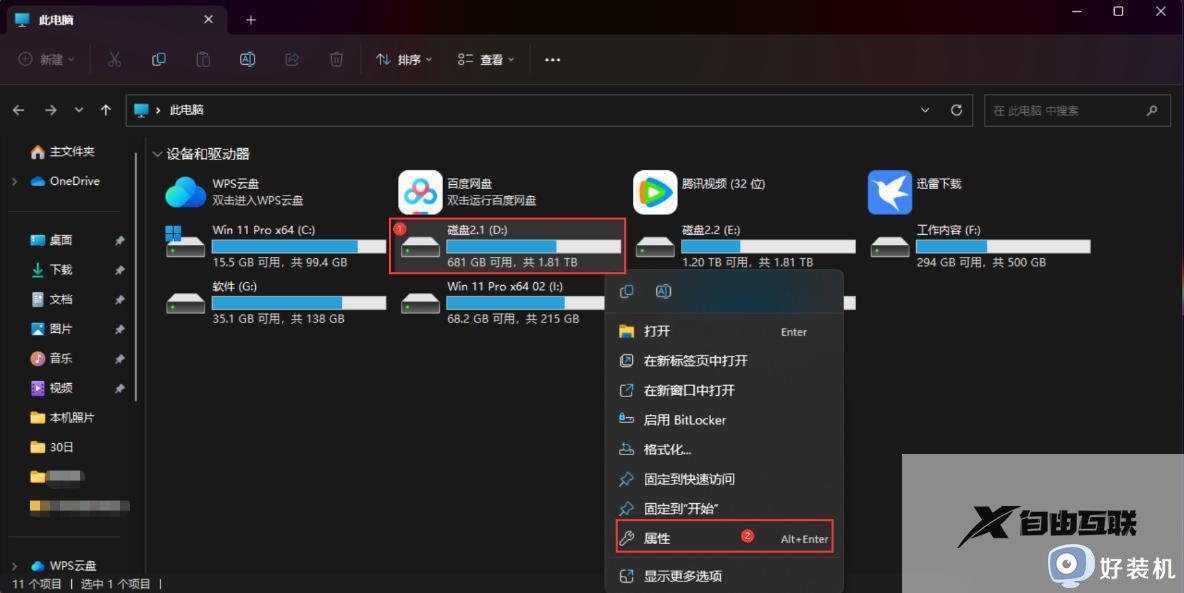The image size is (1184, 593).
Task: Click inside the 在此电脑中搜索 search box
Action: point(1070,110)
